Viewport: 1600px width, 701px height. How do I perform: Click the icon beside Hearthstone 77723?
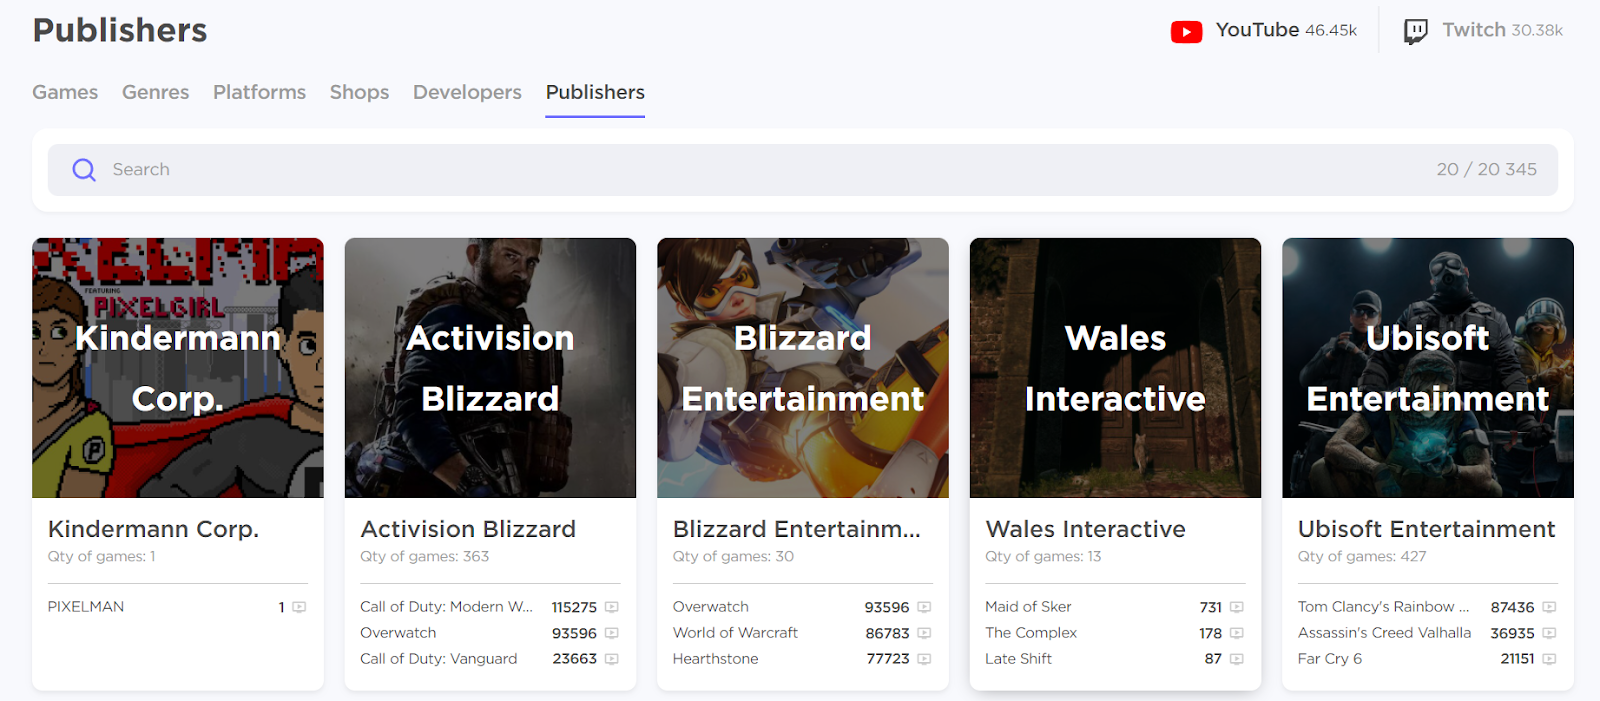point(924,659)
